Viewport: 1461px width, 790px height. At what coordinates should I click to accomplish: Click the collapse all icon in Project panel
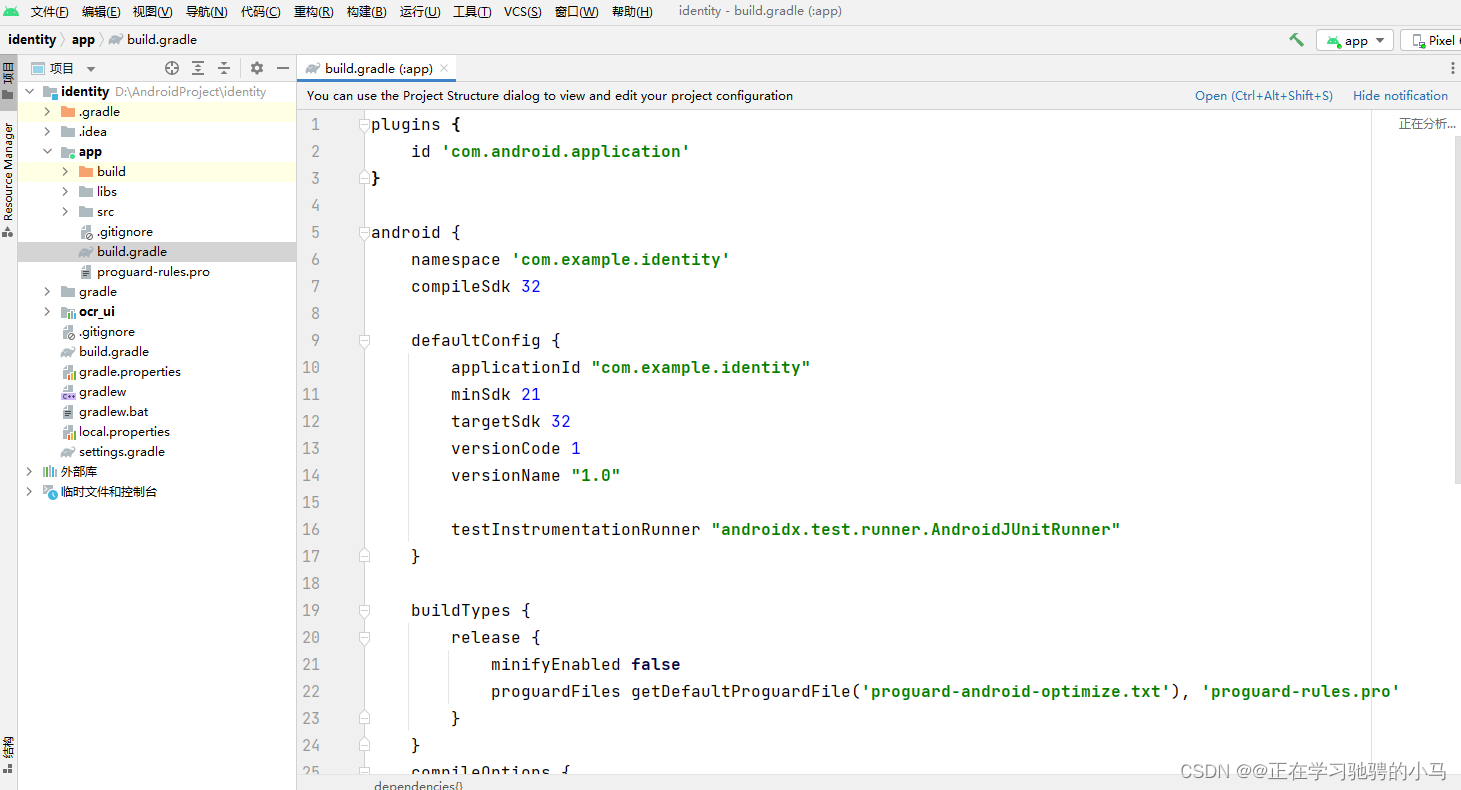pyautogui.click(x=224, y=68)
